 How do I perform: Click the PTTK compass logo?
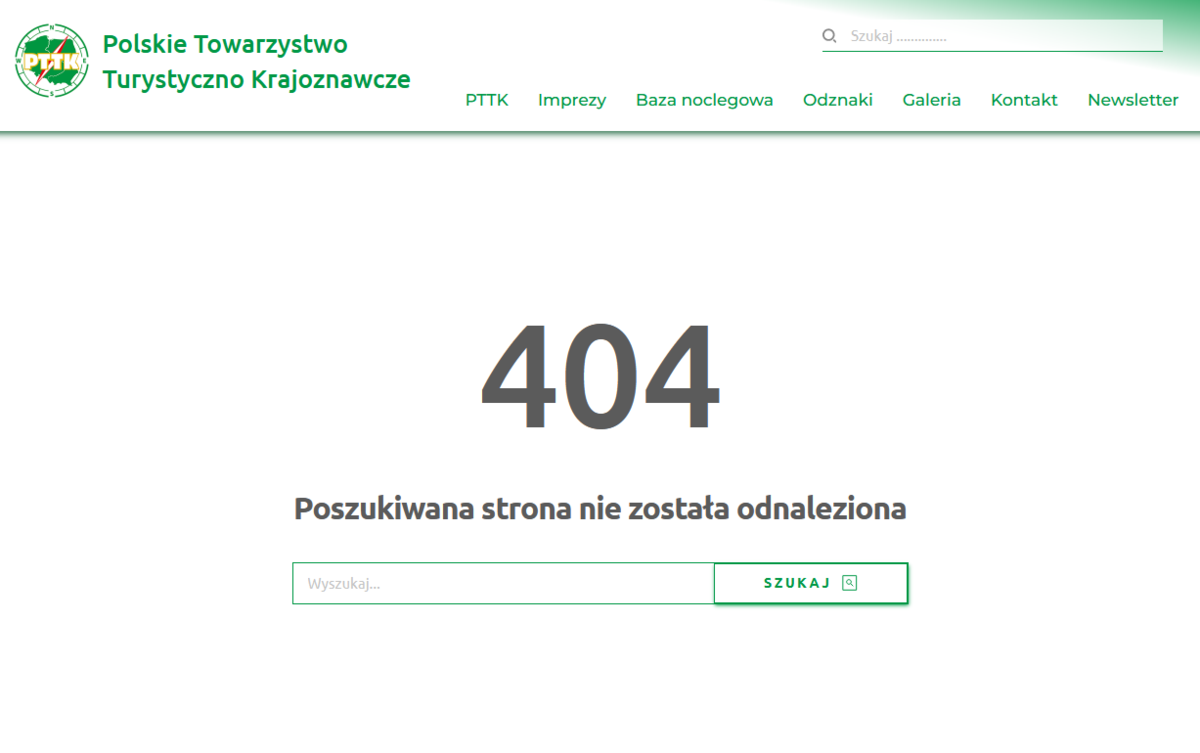(52, 61)
